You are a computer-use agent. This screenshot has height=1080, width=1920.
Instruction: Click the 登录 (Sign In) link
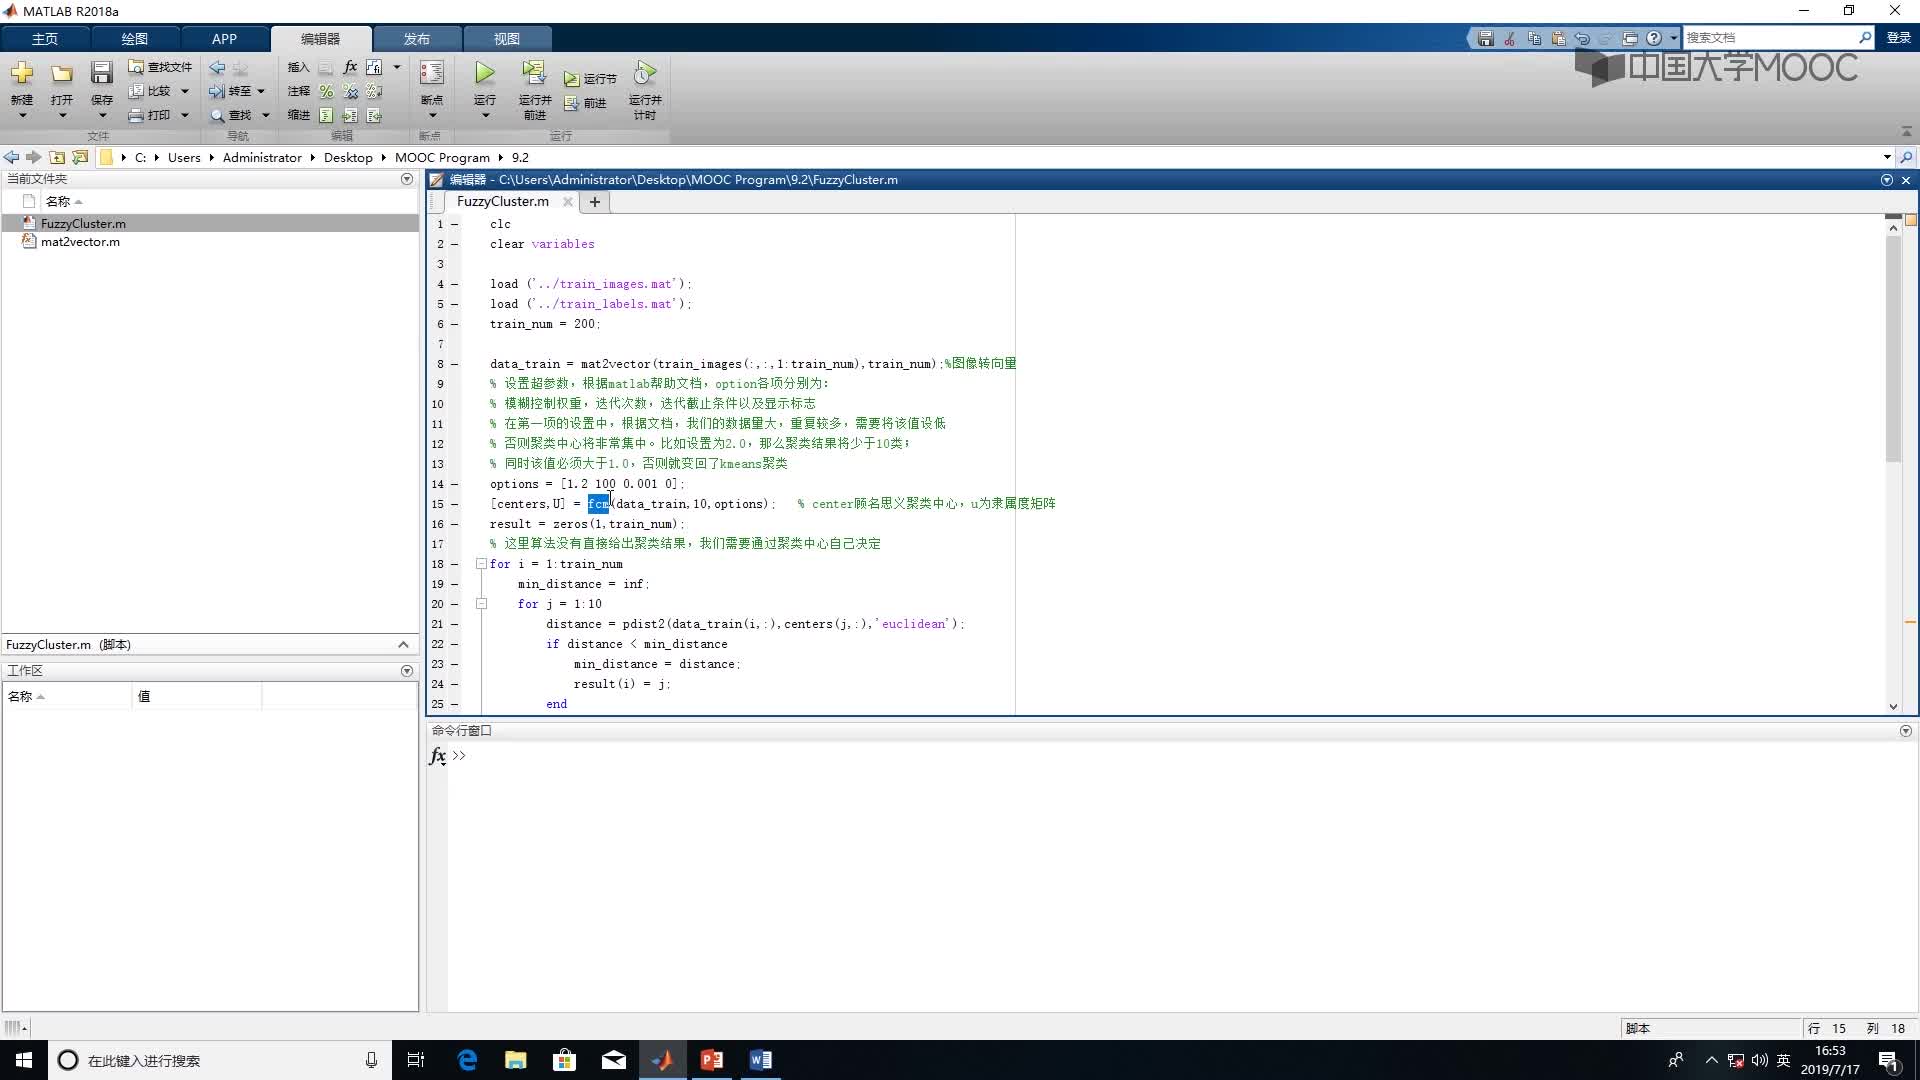tap(1898, 38)
